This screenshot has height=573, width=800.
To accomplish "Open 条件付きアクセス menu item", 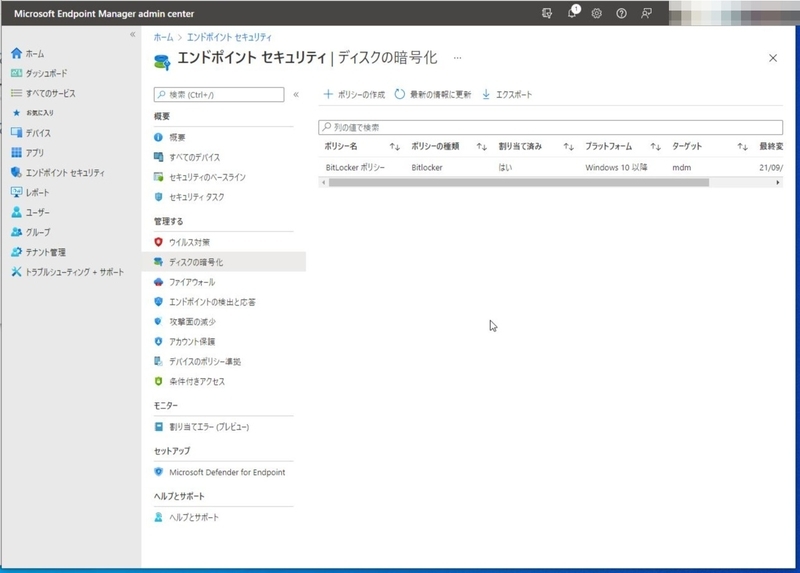I will tap(197, 382).
